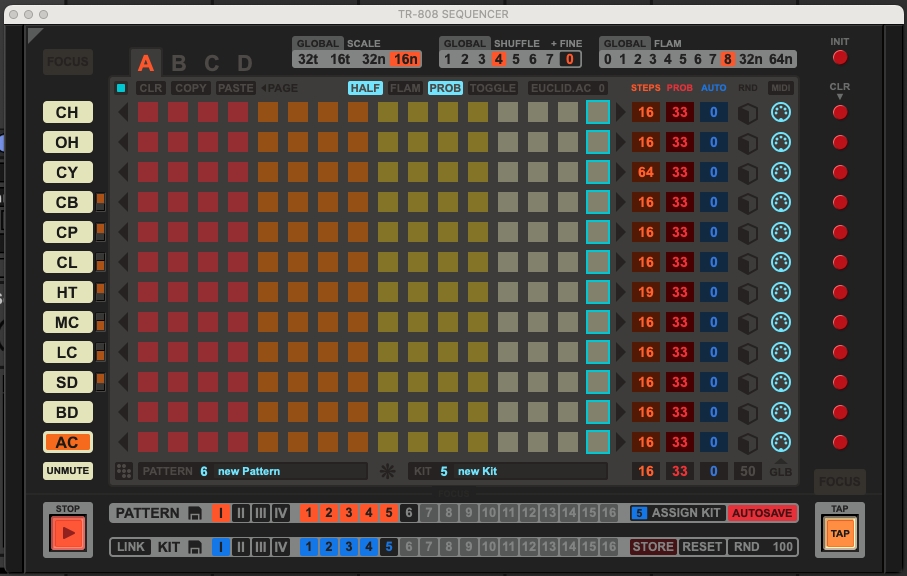Screen dimensions: 907x576
Task: Click the save disk icon beside KIT
Action: click(196, 547)
